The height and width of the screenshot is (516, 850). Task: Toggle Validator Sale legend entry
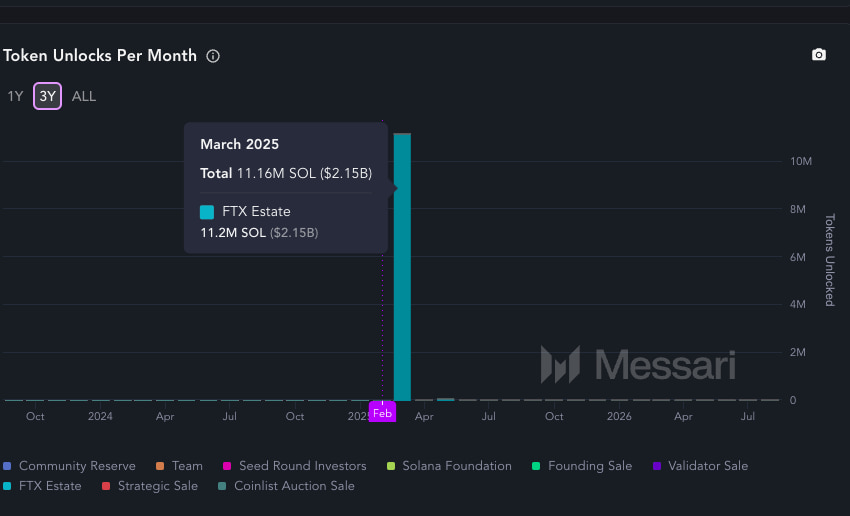coord(707,466)
